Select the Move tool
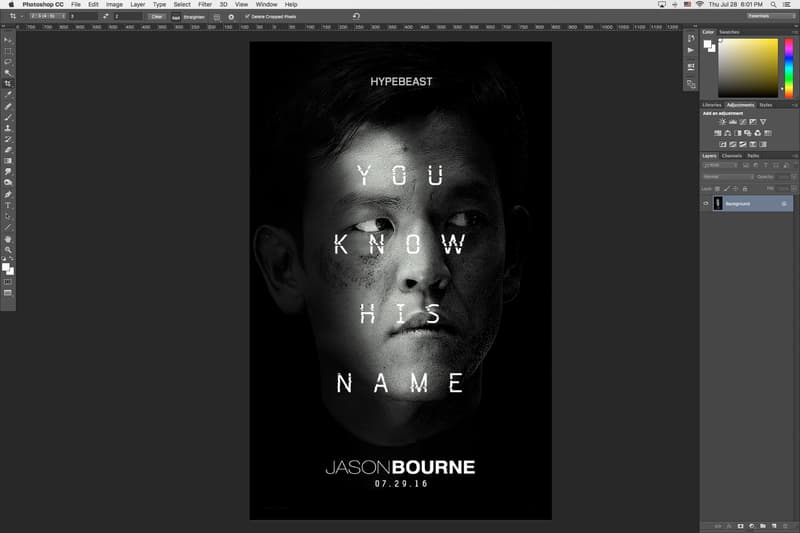 [x=8, y=40]
